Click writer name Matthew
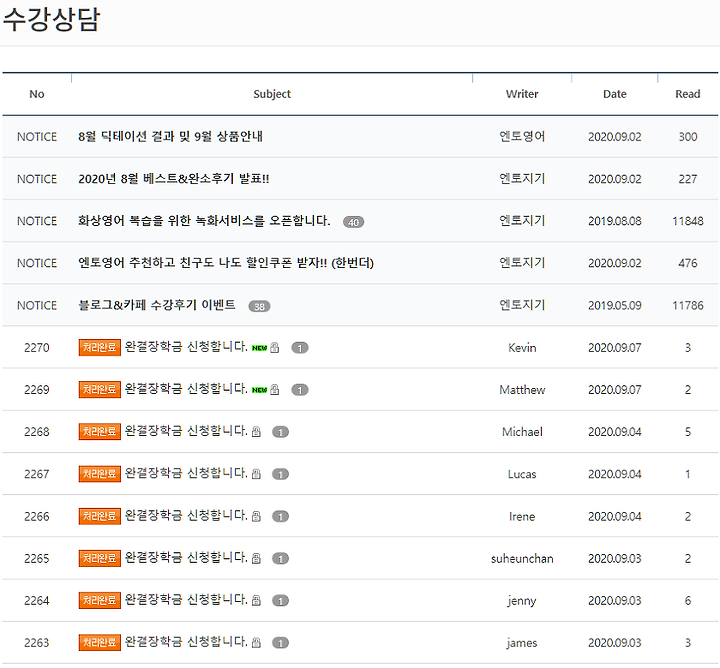The height and width of the screenshot is (668, 720). point(522,390)
